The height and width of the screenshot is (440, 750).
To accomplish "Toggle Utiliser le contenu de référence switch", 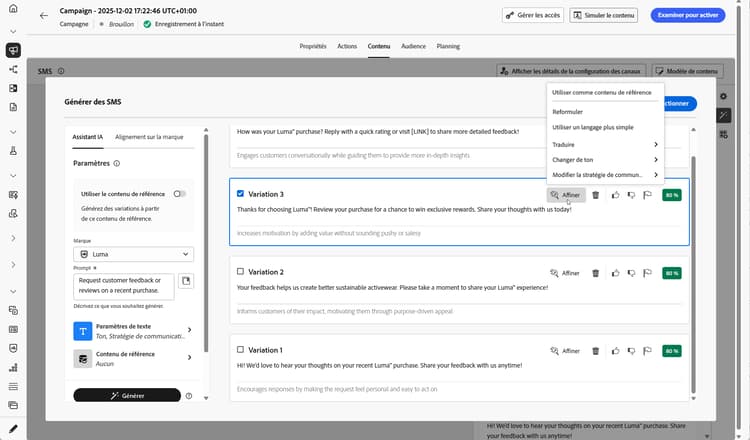I will point(180,194).
